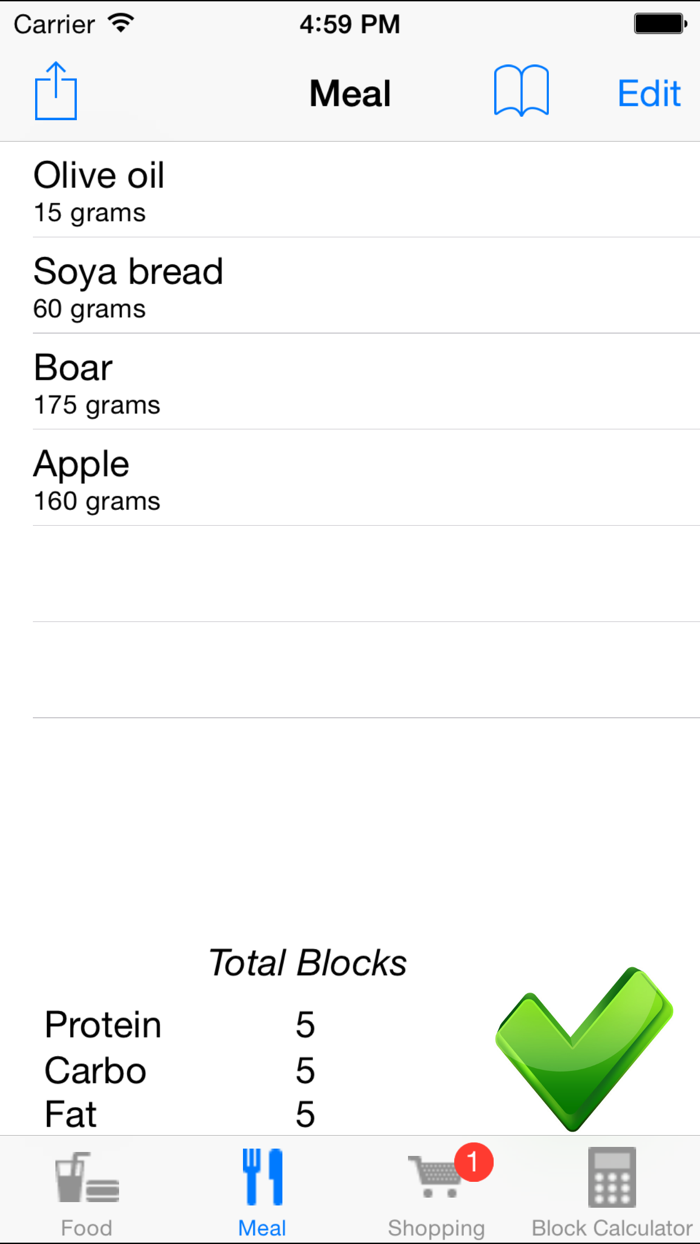Tap Edit to modify the meal list
Viewport: 700px width, 1244px height.
(648, 93)
